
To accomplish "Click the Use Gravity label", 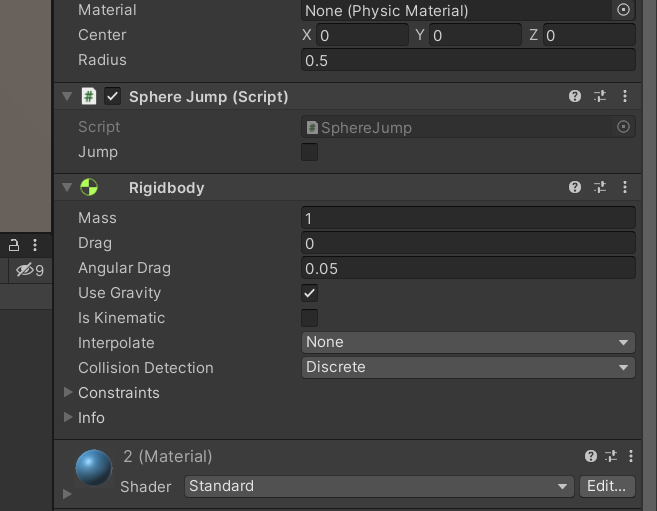I will coord(119,293).
